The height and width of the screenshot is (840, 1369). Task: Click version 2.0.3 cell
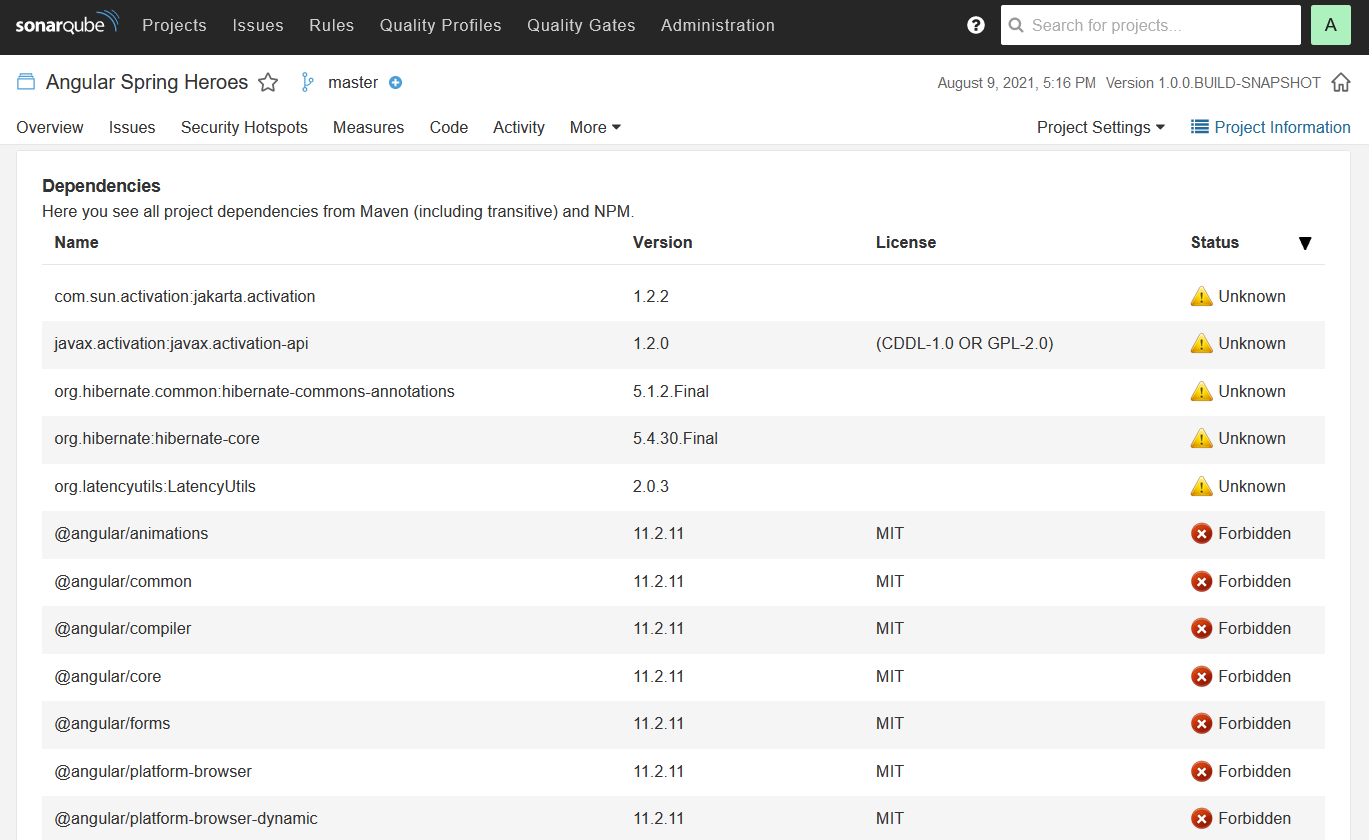pos(651,486)
